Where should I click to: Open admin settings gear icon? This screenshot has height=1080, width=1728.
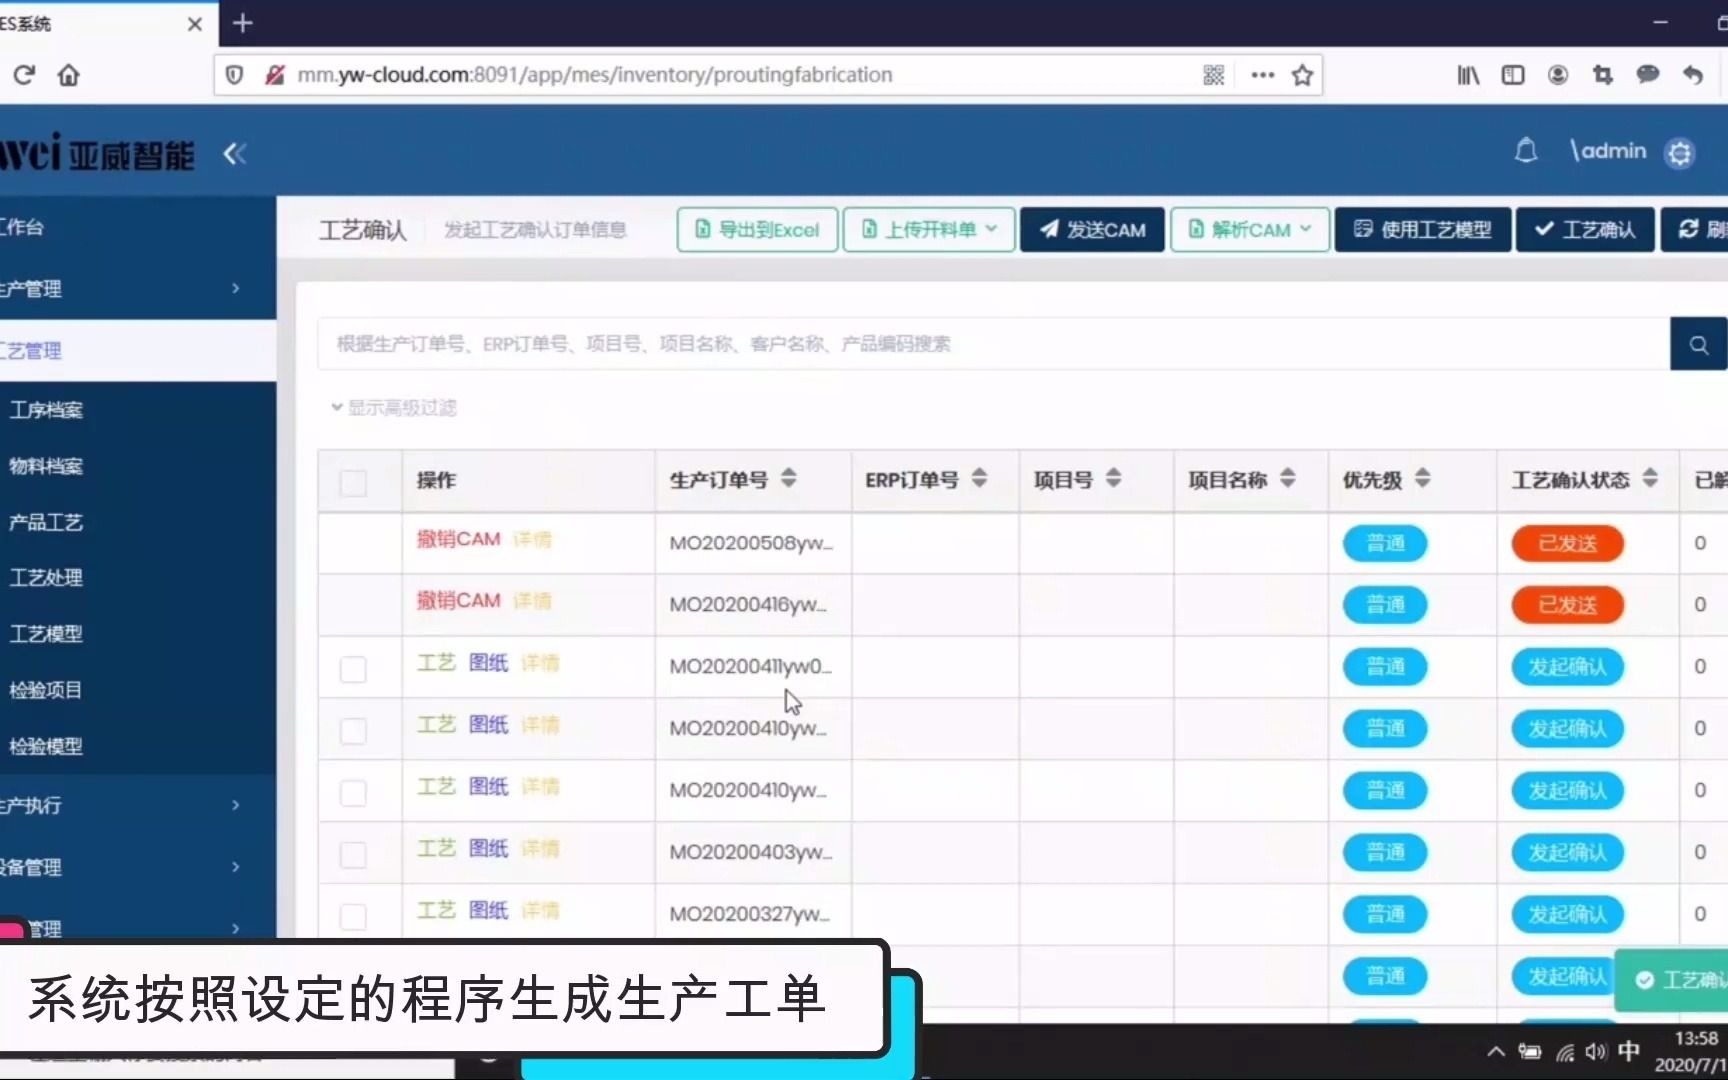pos(1680,153)
